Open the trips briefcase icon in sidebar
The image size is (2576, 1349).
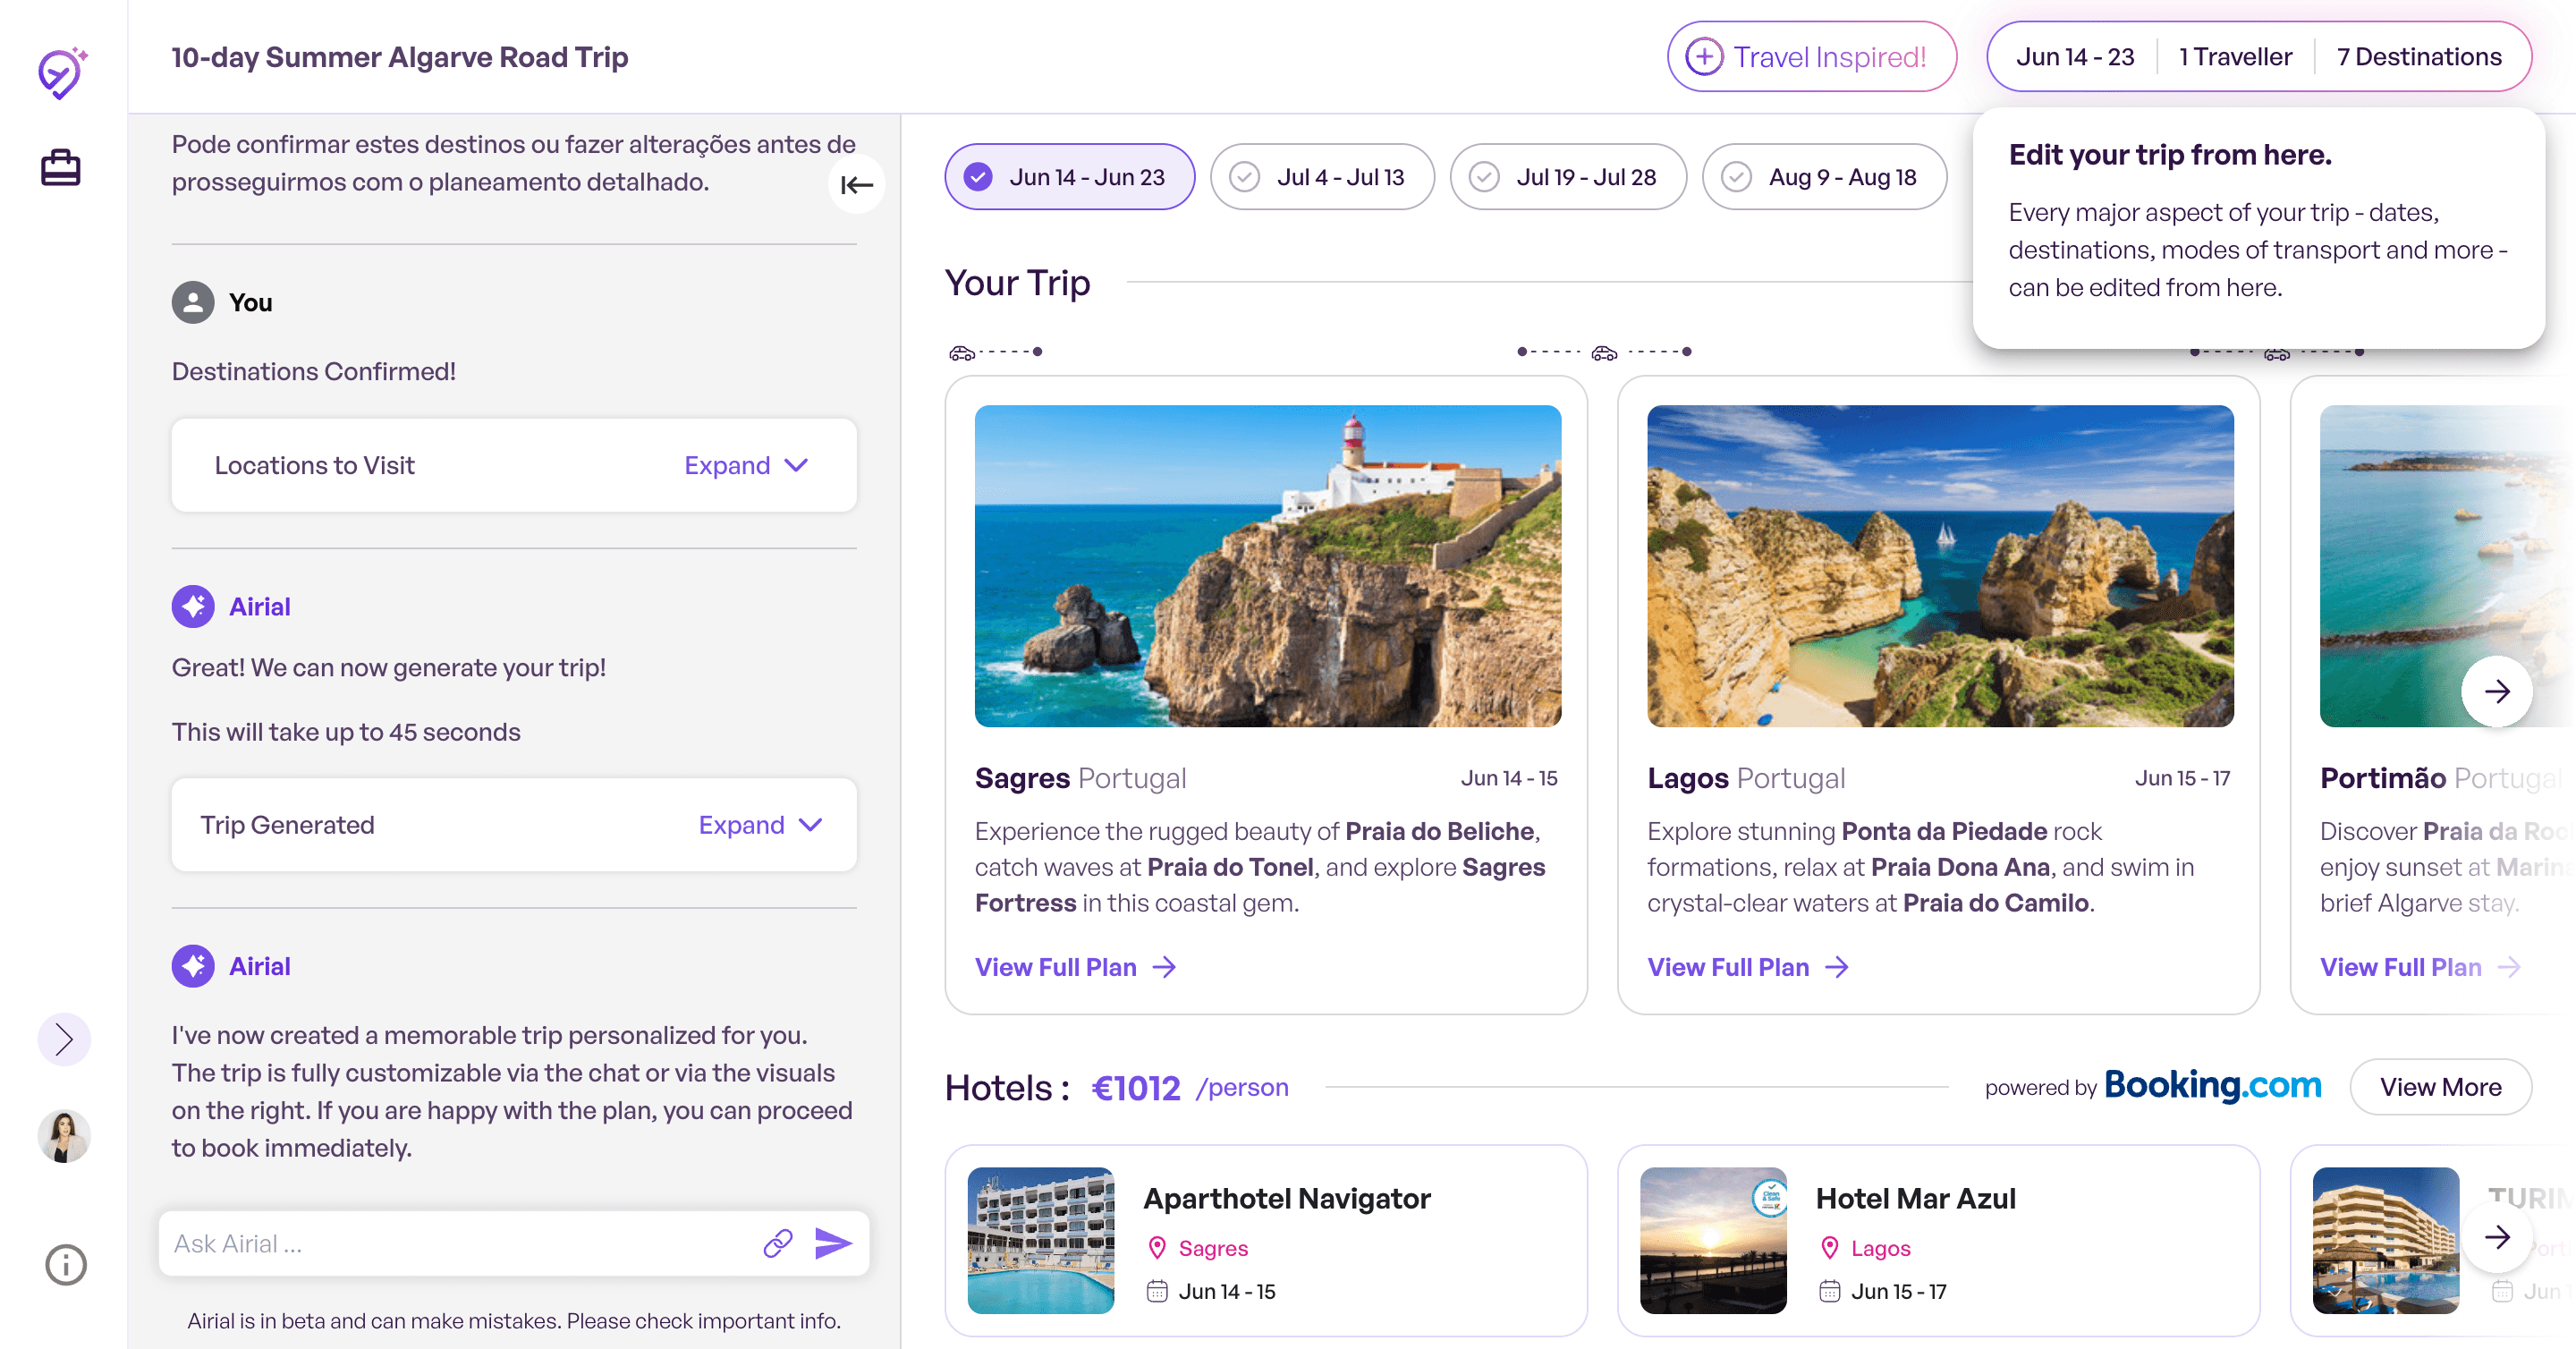coord(61,167)
